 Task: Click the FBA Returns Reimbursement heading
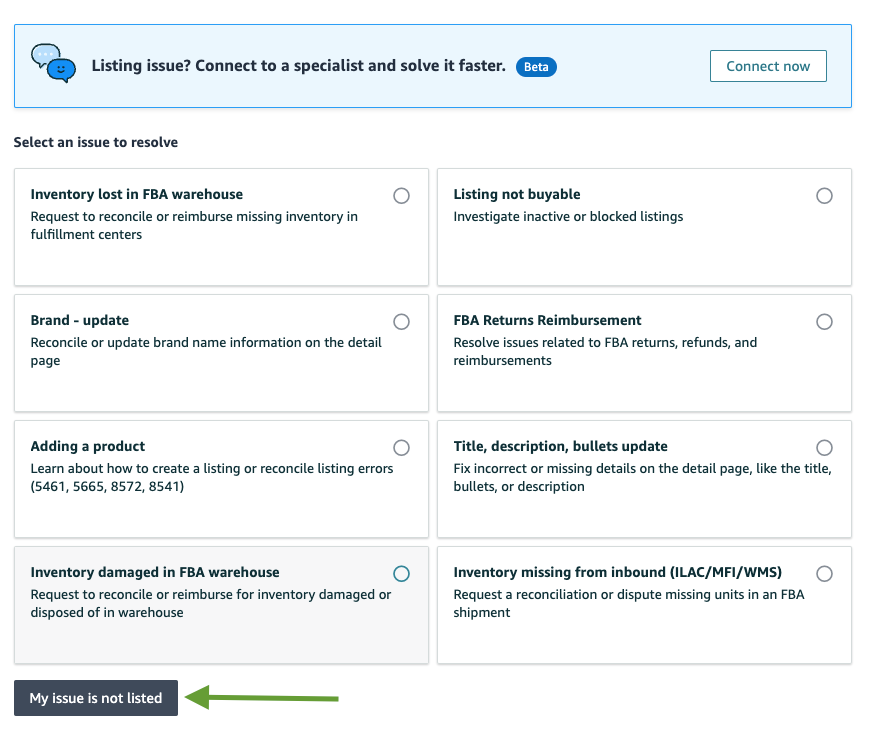click(x=547, y=320)
